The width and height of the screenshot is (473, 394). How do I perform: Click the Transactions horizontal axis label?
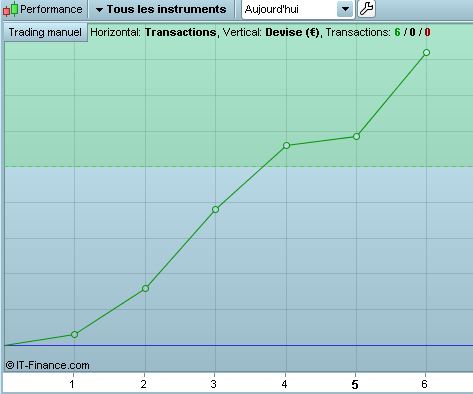tap(181, 32)
